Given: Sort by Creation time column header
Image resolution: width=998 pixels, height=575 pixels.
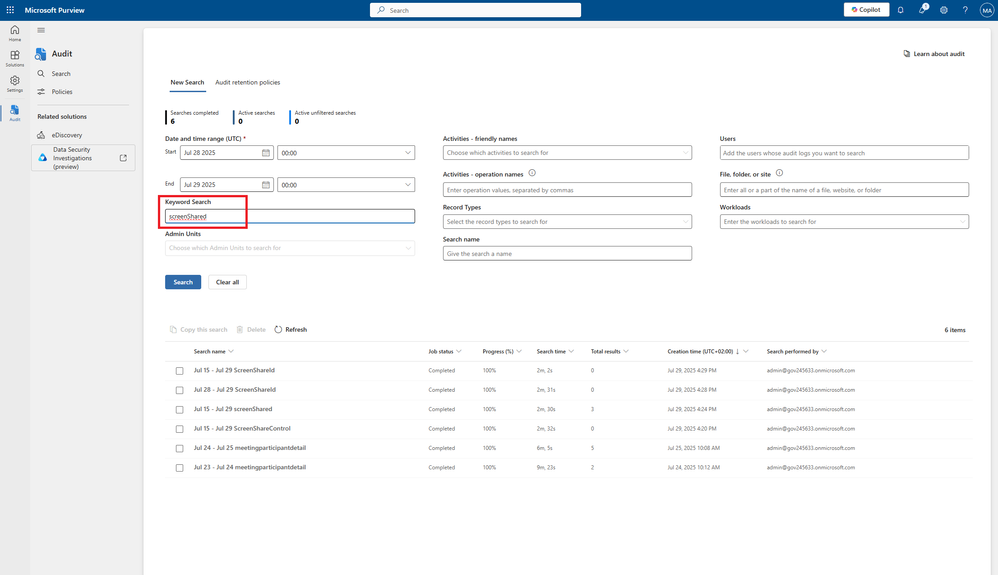Looking at the screenshot, I should pyautogui.click(x=700, y=351).
